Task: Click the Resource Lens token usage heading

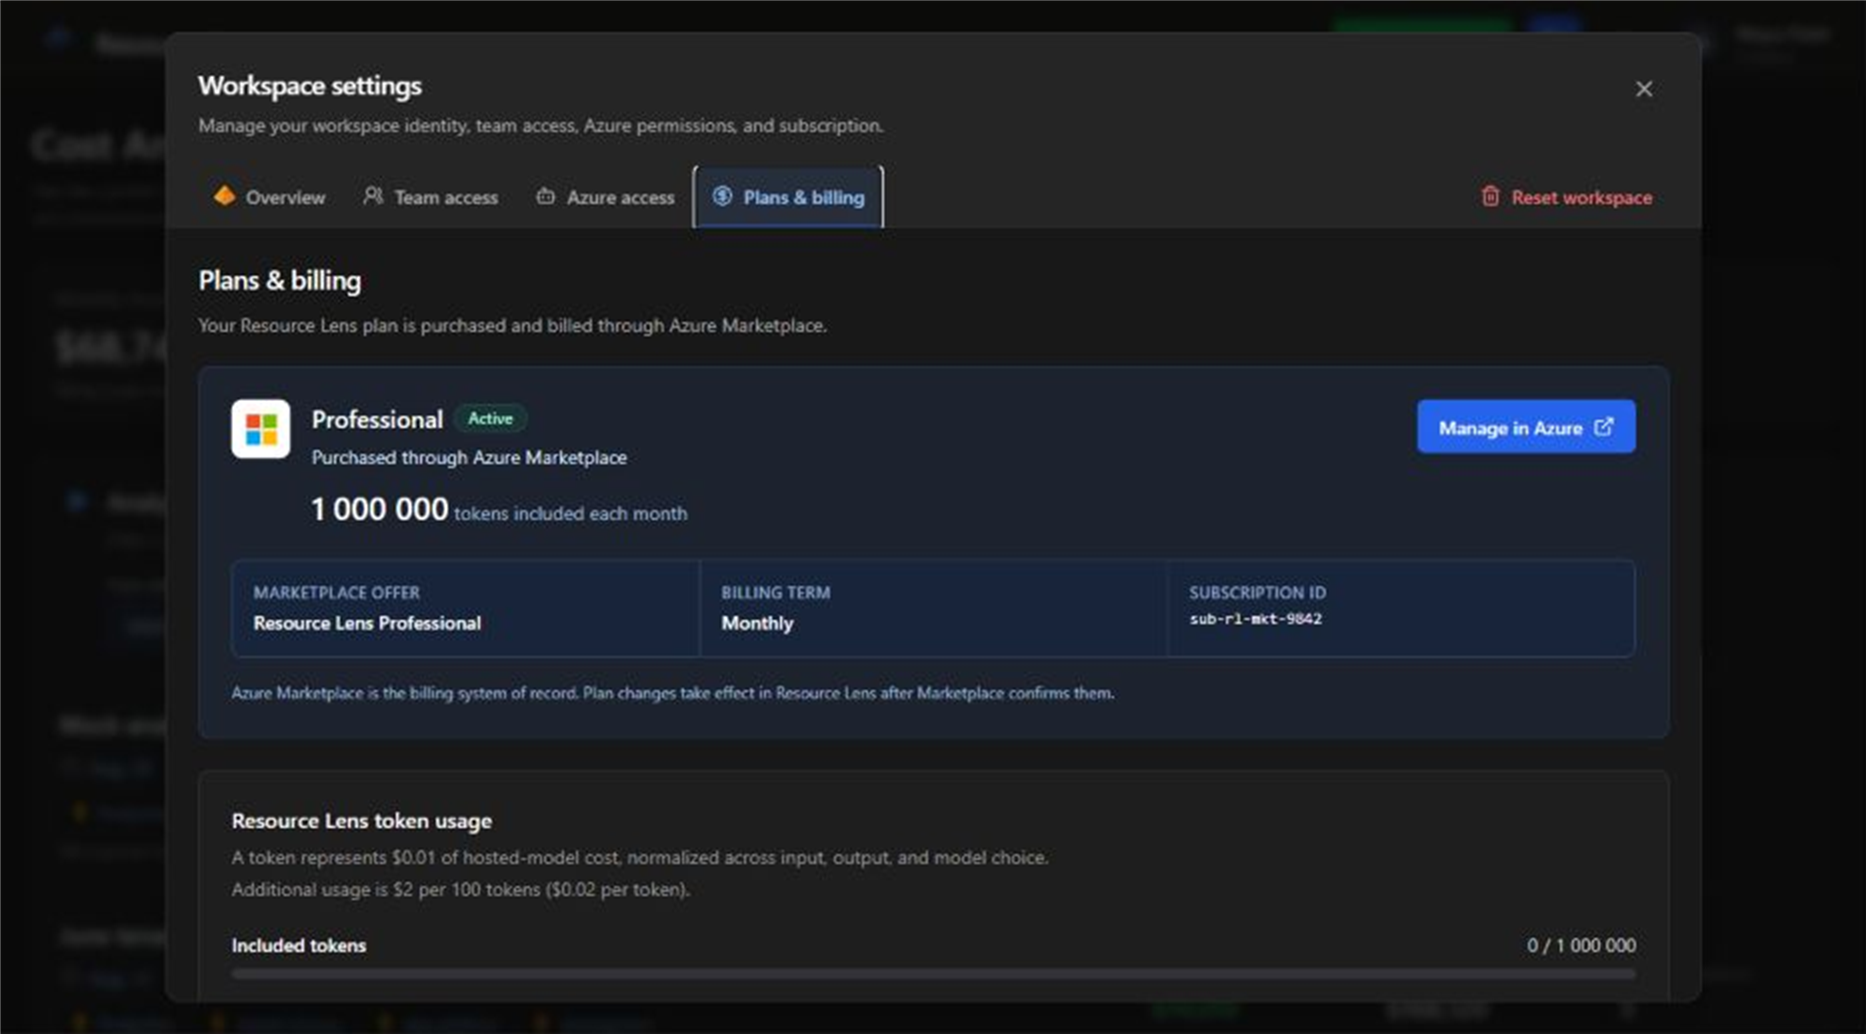Action: (x=362, y=821)
